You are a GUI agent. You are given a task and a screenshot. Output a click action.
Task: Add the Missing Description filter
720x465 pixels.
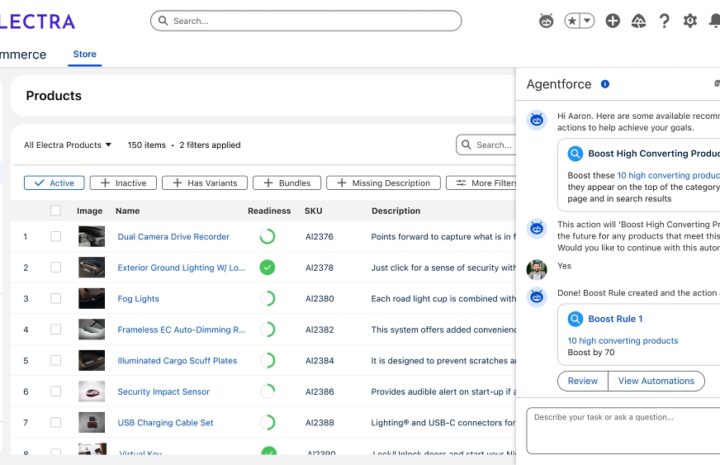(x=383, y=183)
